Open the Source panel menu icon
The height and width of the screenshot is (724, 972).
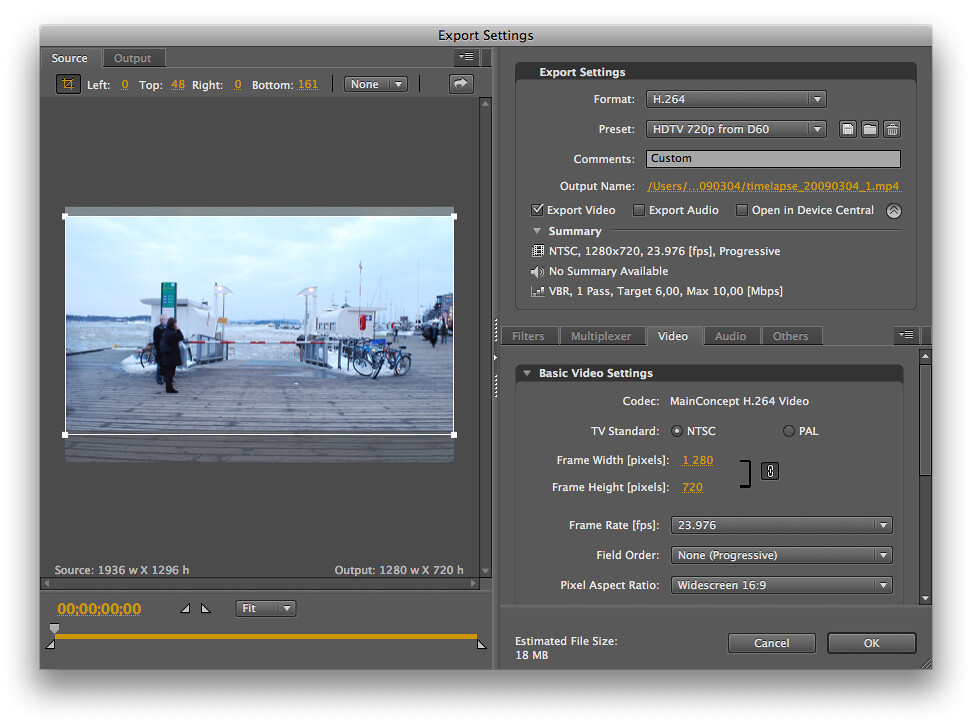[466, 57]
